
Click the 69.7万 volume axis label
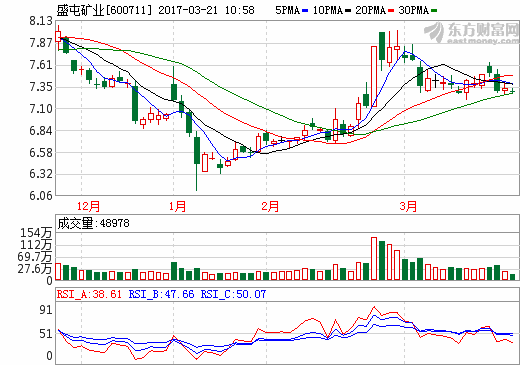pos(35,257)
